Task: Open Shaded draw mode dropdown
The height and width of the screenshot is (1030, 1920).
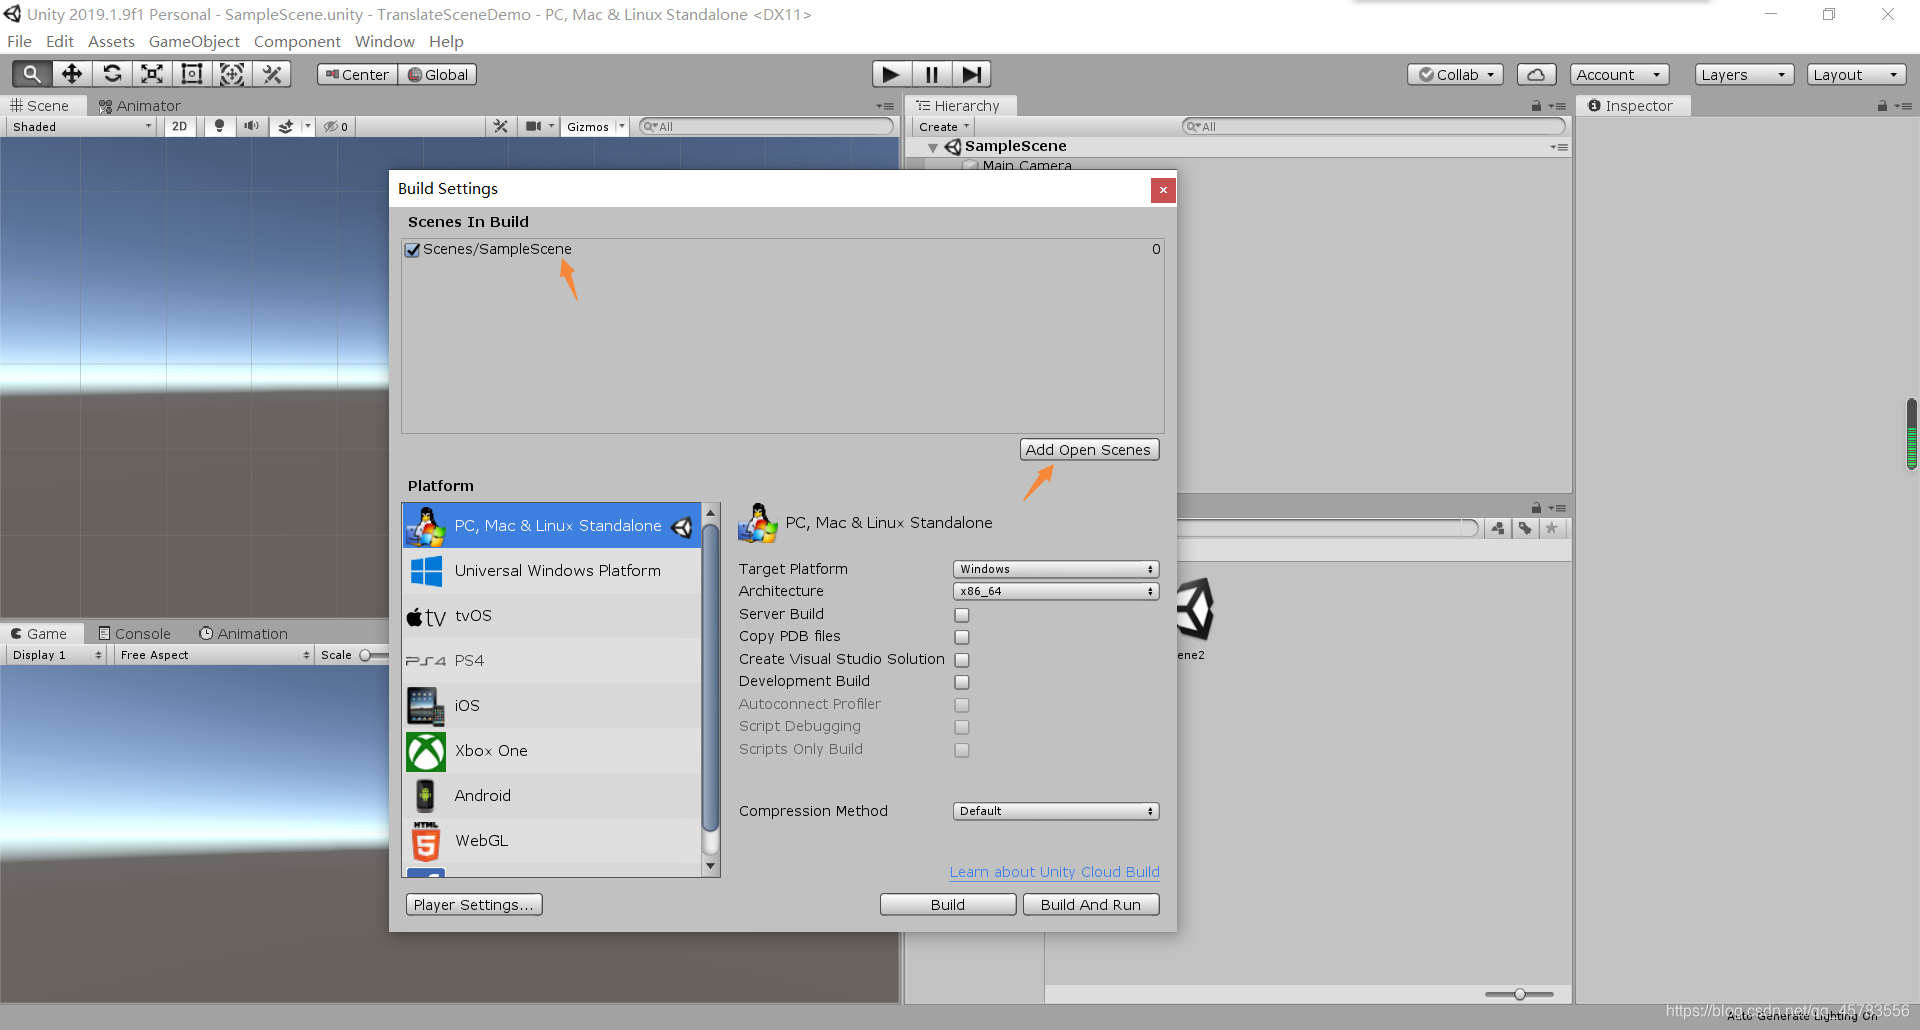Action: (x=82, y=127)
